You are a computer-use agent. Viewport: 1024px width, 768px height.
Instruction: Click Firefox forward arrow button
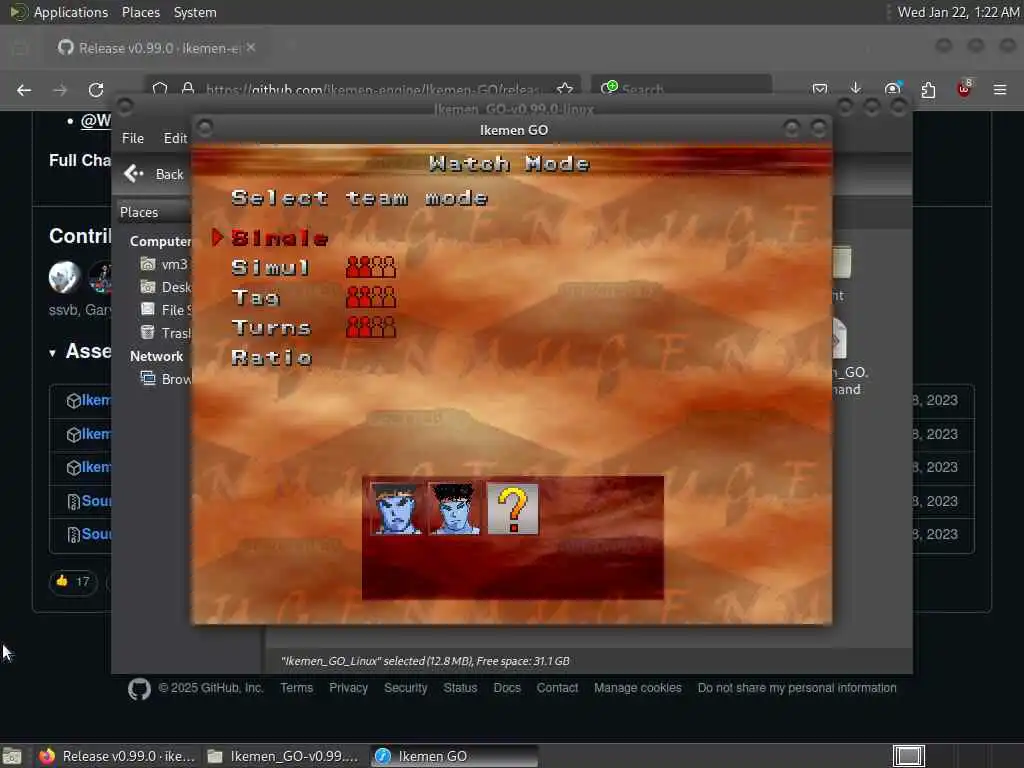point(60,90)
